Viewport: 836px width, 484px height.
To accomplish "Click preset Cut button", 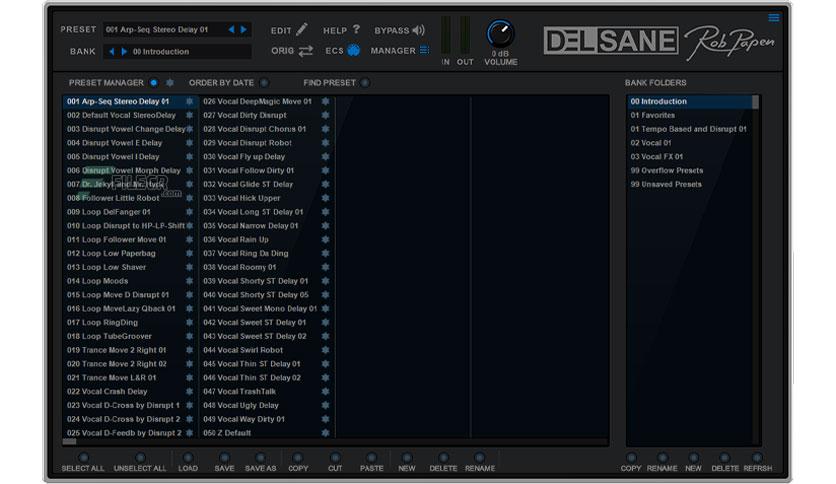I will 335,457.
